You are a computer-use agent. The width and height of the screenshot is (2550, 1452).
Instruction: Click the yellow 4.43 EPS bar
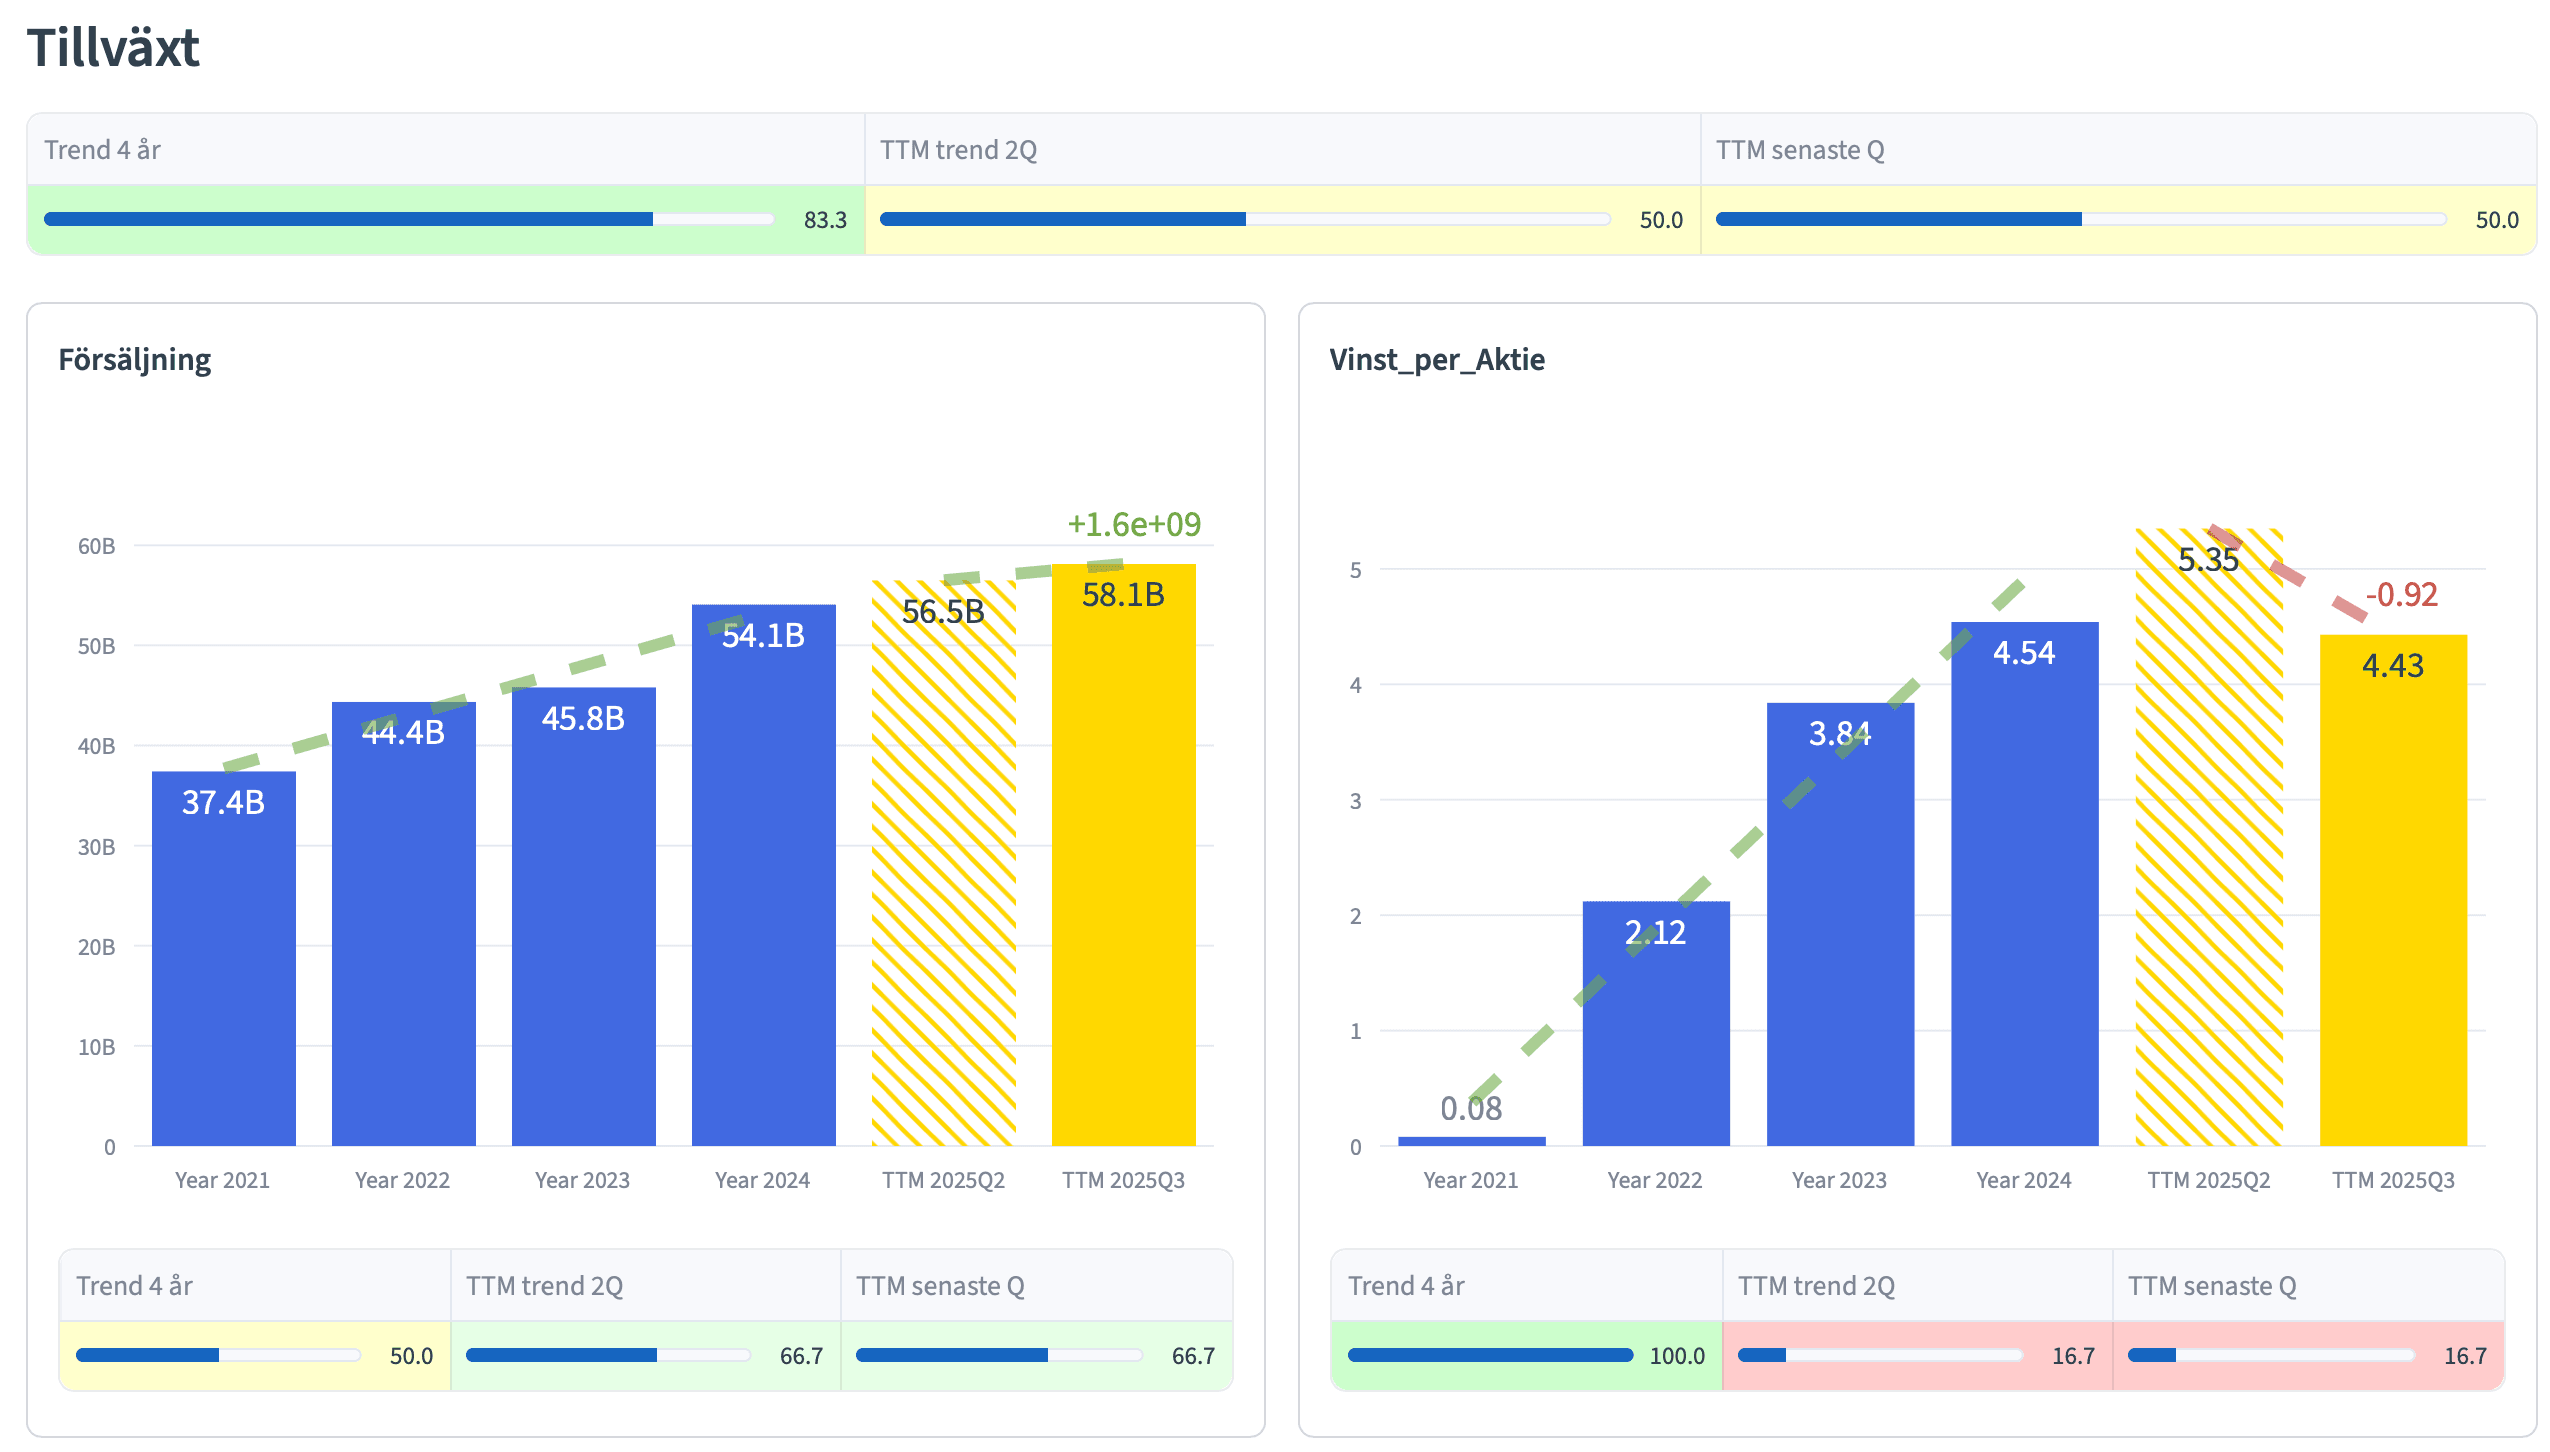[2392, 890]
